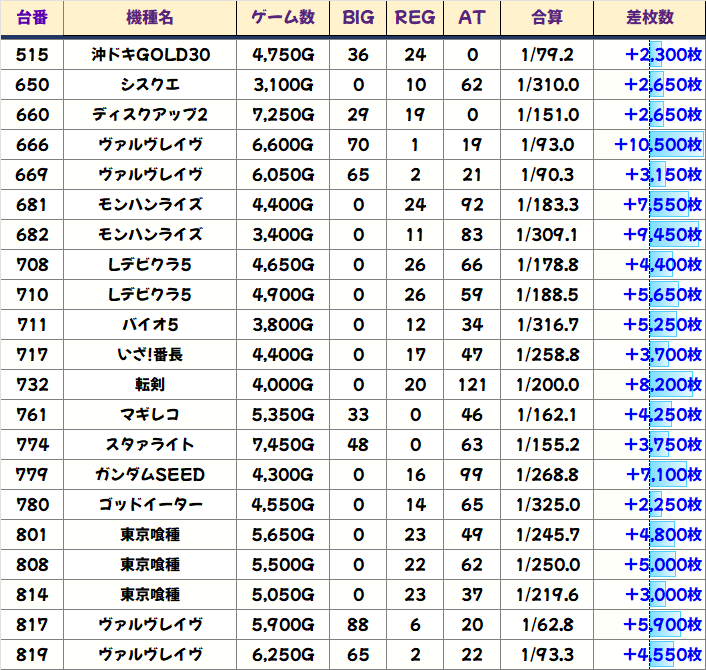Click the 1/325.0 combined rate
The height and width of the screenshot is (670, 706).
[548, 505]
